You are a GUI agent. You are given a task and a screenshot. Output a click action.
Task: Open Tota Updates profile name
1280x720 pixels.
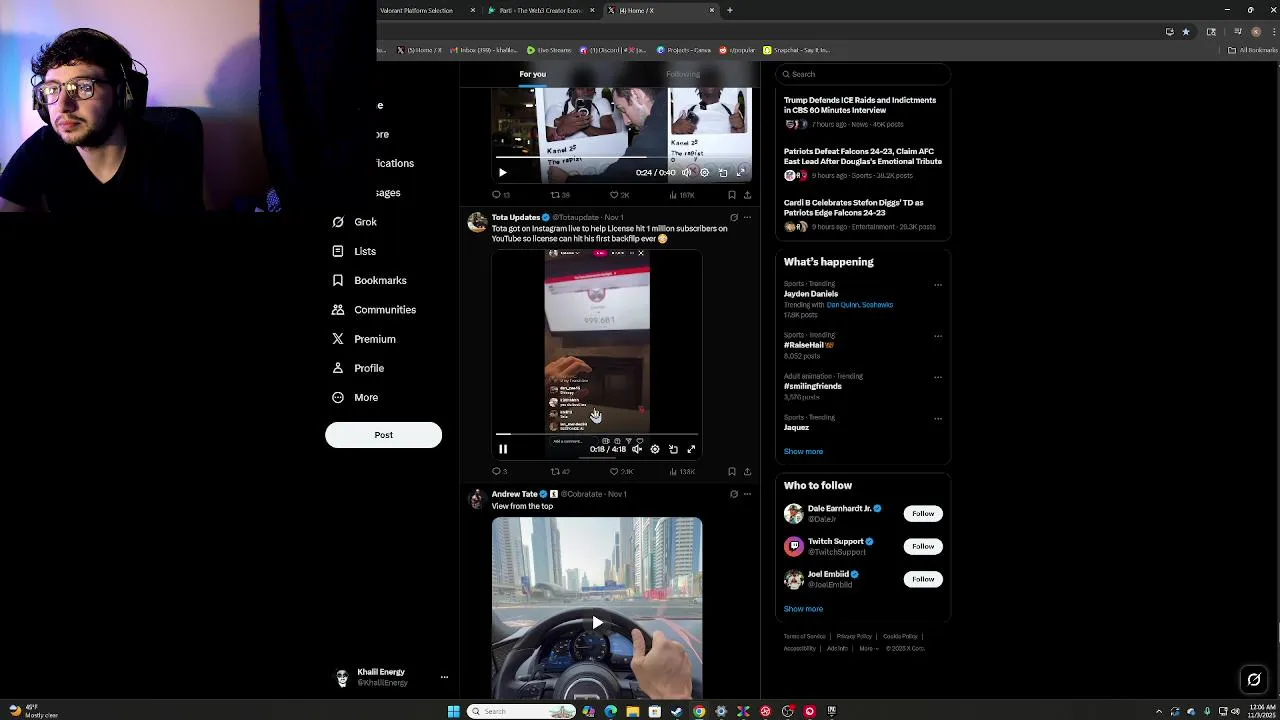pyautogui.click(x=515, y=217)
